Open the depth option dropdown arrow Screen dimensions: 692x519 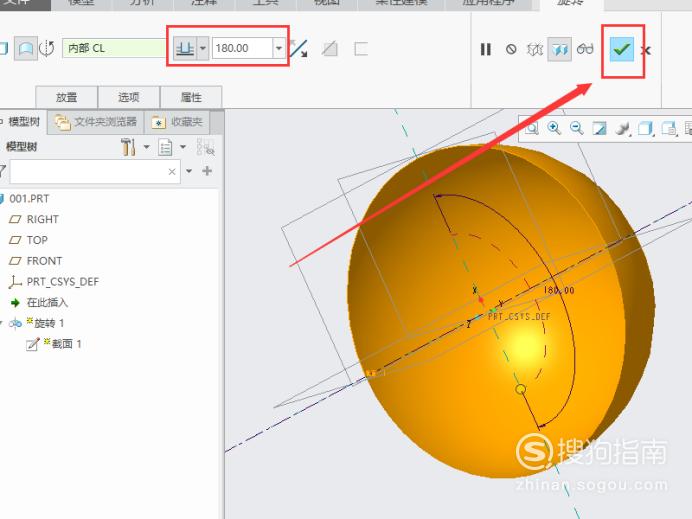[203, 48]
